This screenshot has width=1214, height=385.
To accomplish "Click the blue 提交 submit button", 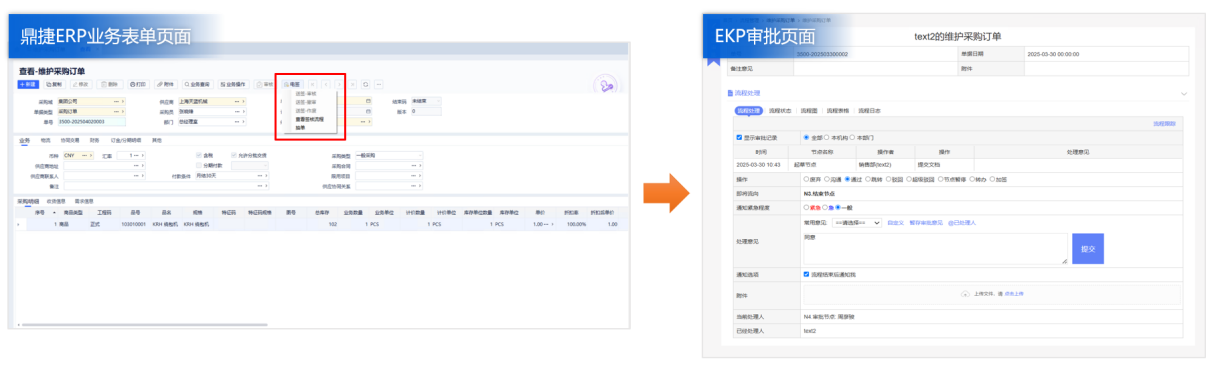I will (x=1088, y=249).
